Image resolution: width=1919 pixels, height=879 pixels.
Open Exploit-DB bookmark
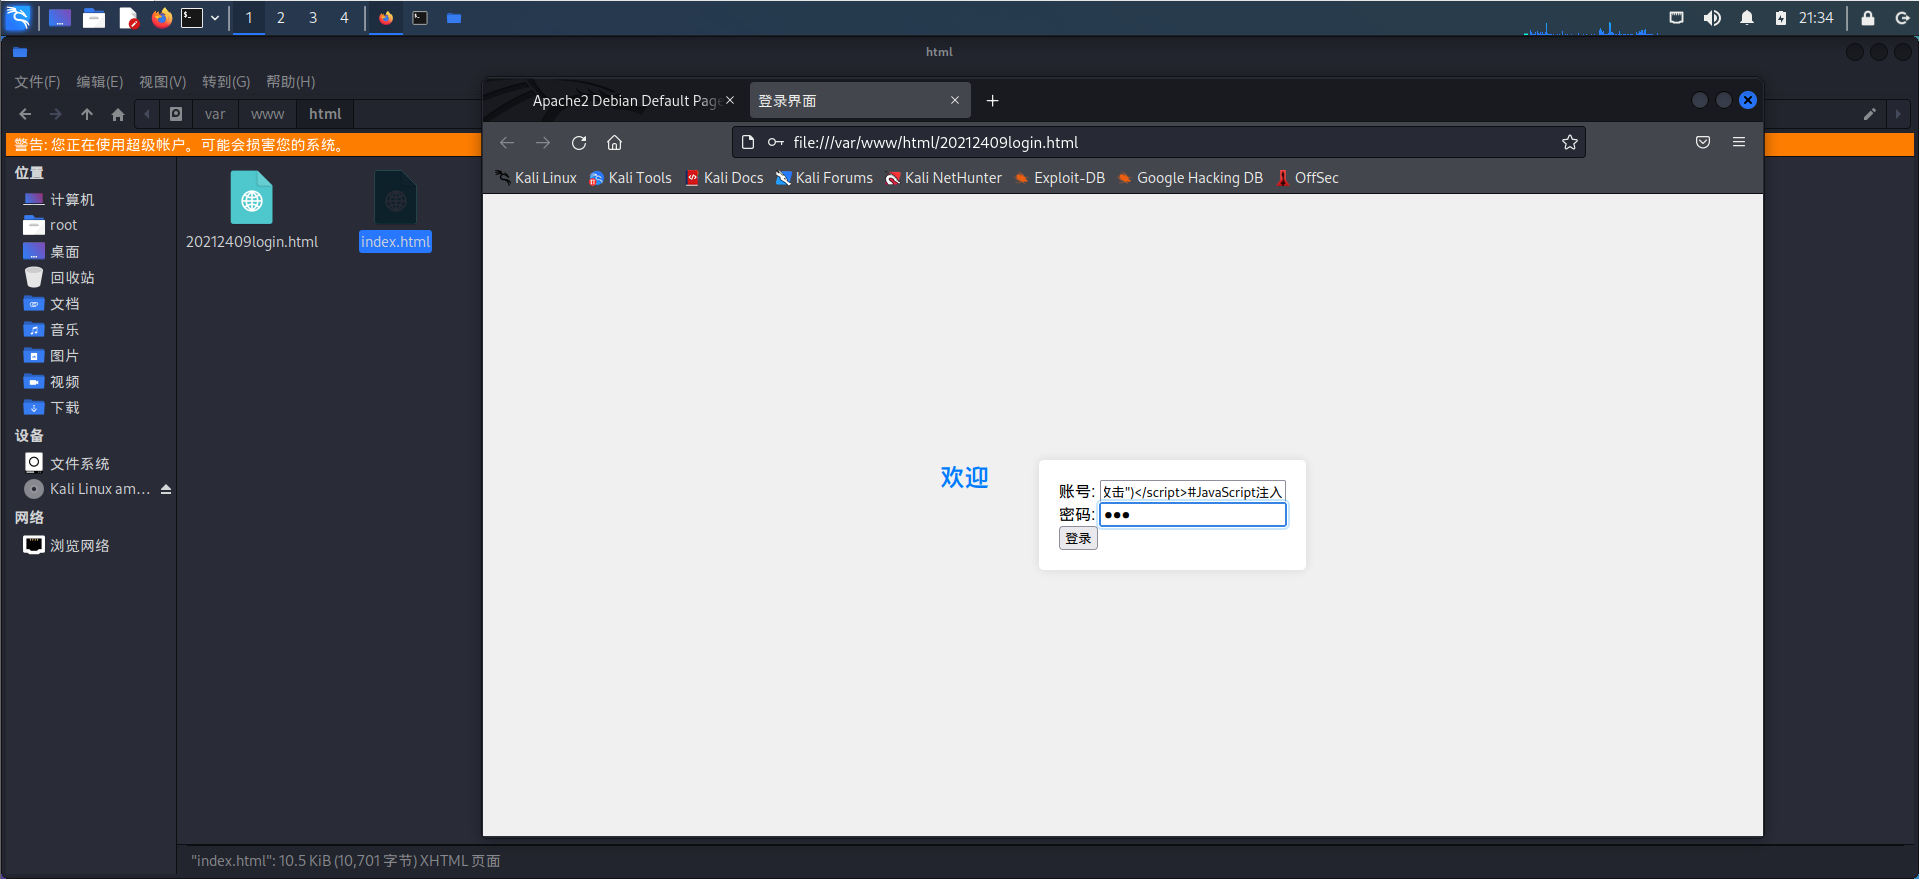[1060, 178]
